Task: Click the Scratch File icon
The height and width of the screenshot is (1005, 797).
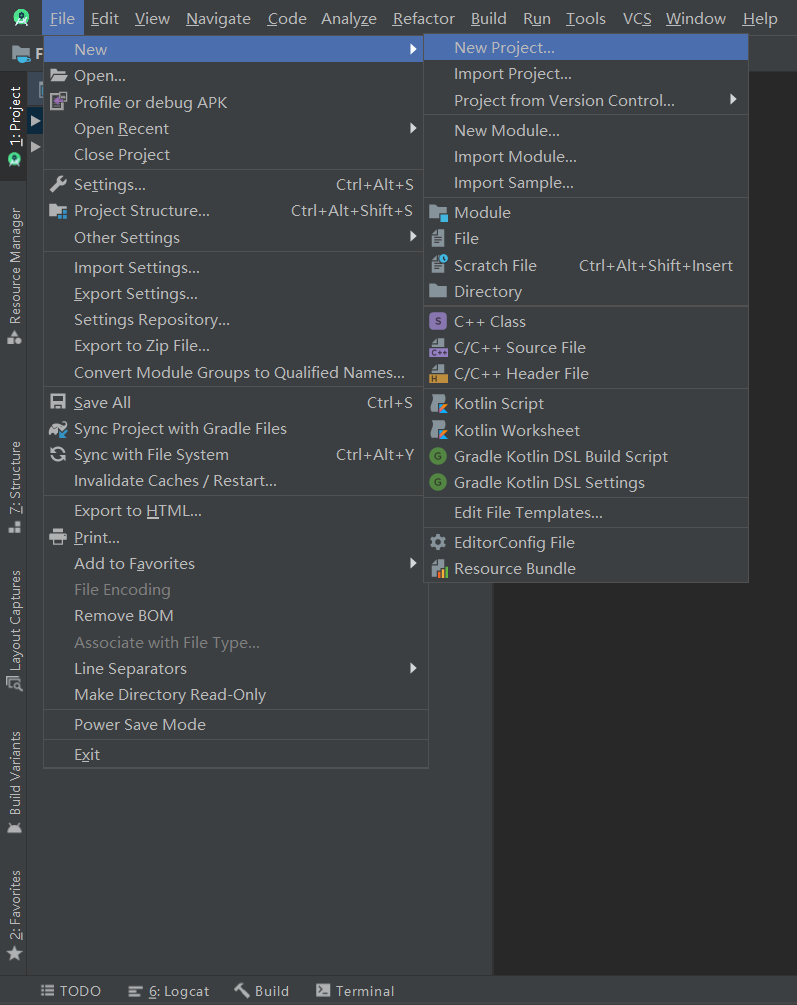Action: (439, 265)
